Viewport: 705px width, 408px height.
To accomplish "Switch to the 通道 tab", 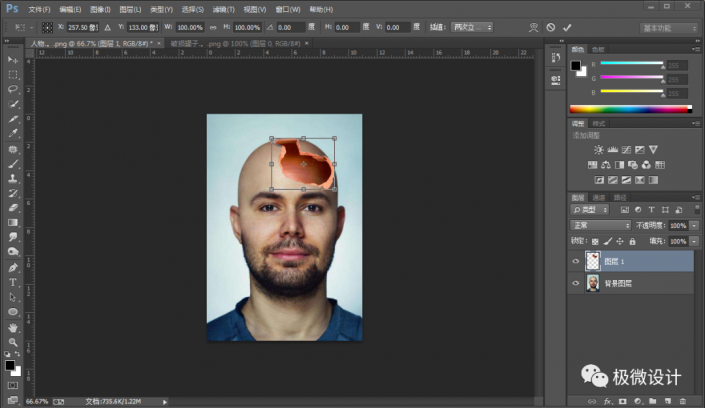I will (x=599, y=197).
